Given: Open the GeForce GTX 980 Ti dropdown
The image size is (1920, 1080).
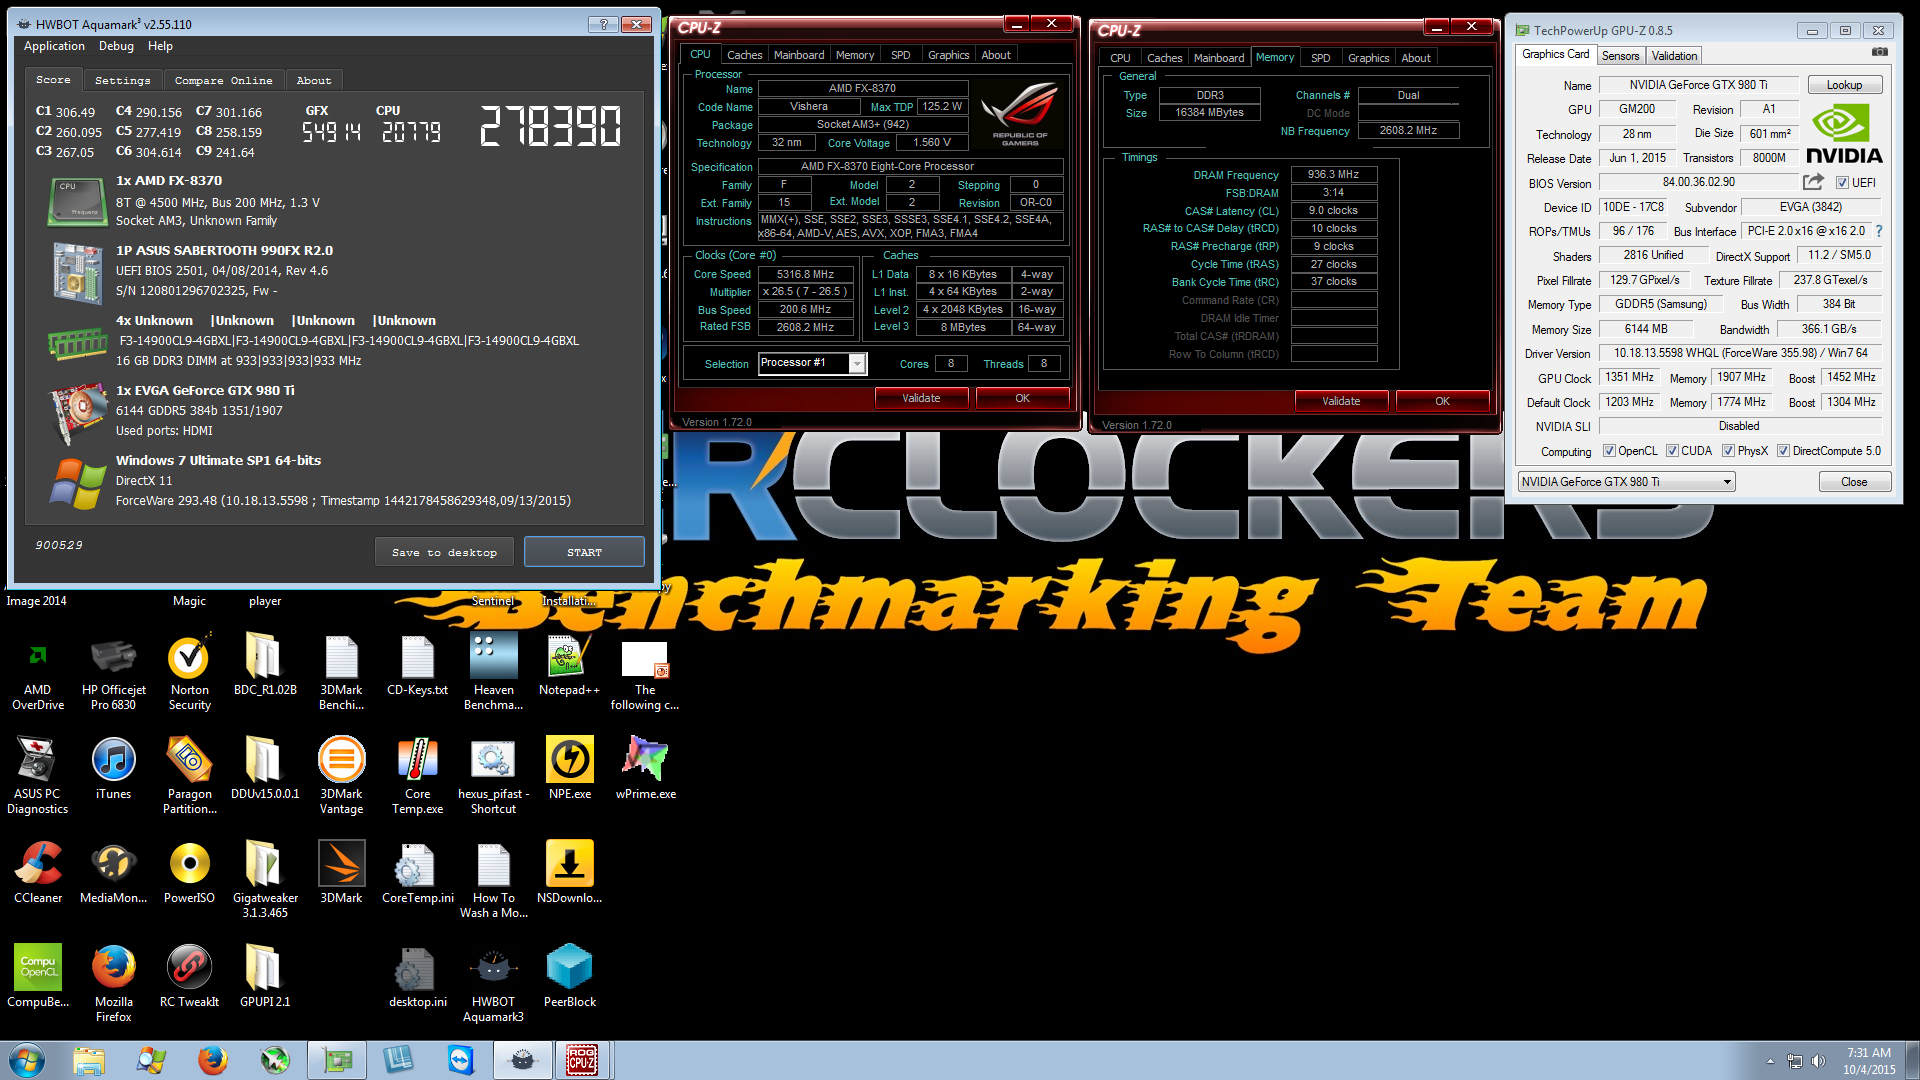Looking at the screenshot, I should [1626, 482].
